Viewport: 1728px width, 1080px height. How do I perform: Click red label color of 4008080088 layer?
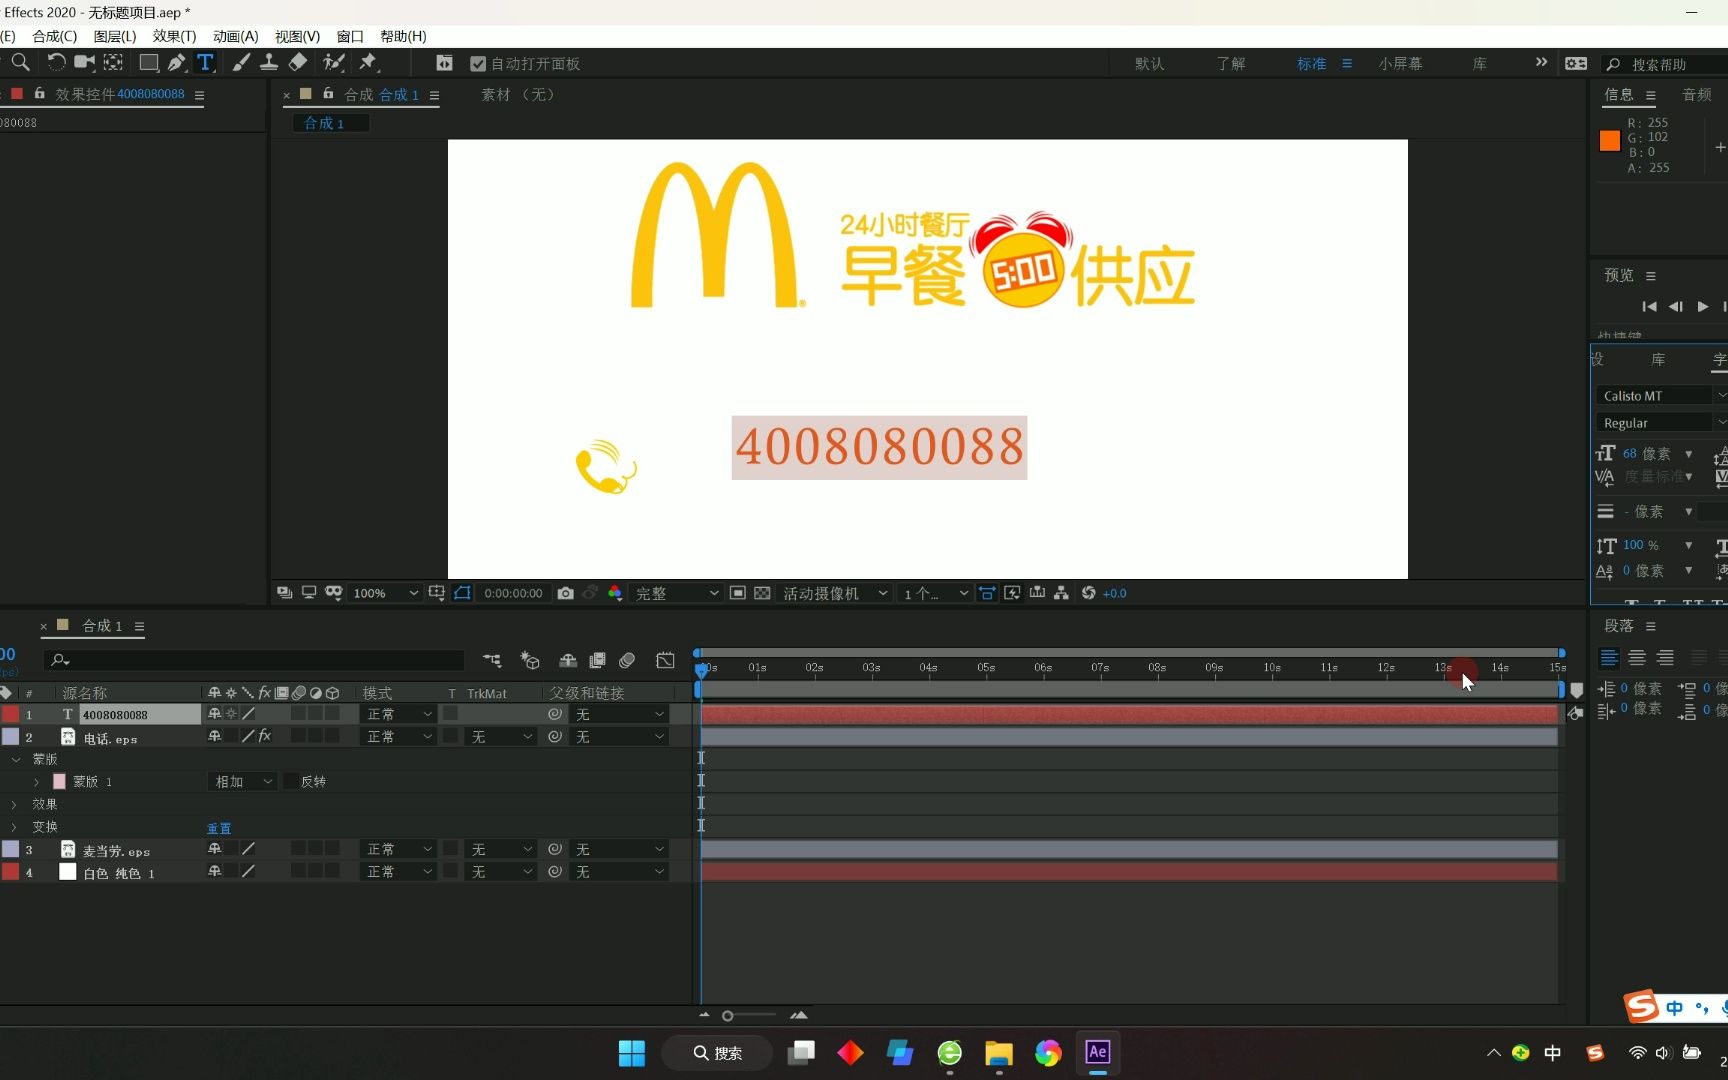[10, 714]
